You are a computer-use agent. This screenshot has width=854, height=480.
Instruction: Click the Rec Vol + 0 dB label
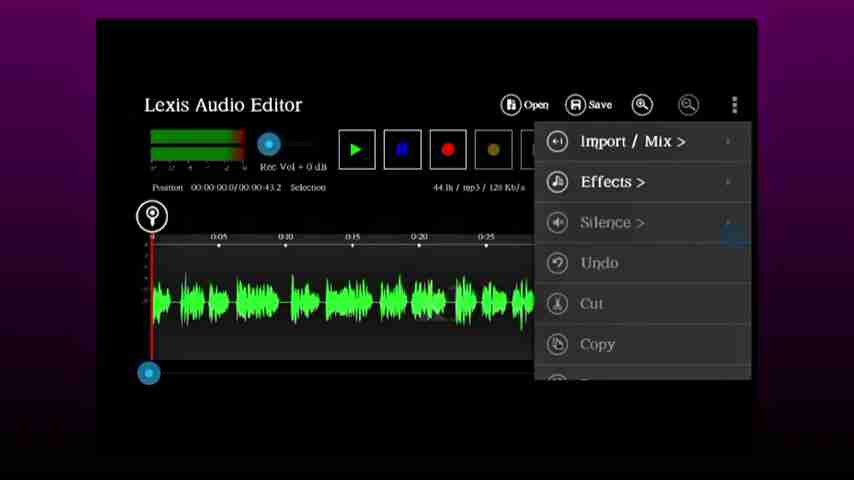point(293,167)
